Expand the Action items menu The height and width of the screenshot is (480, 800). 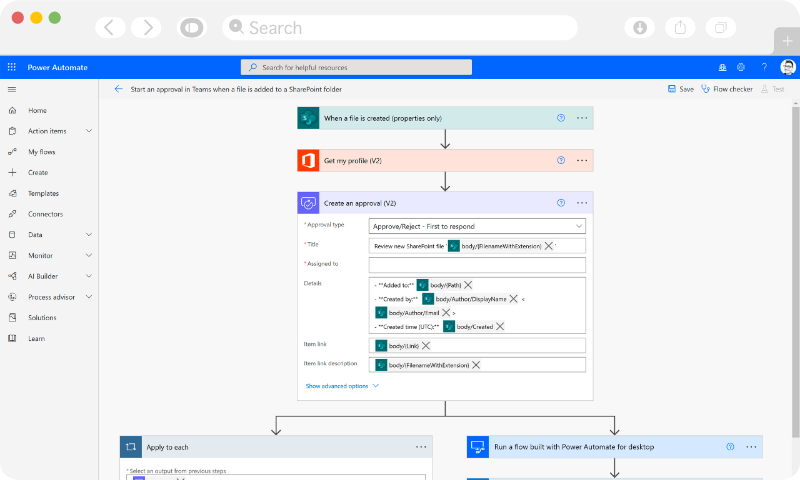89,131
